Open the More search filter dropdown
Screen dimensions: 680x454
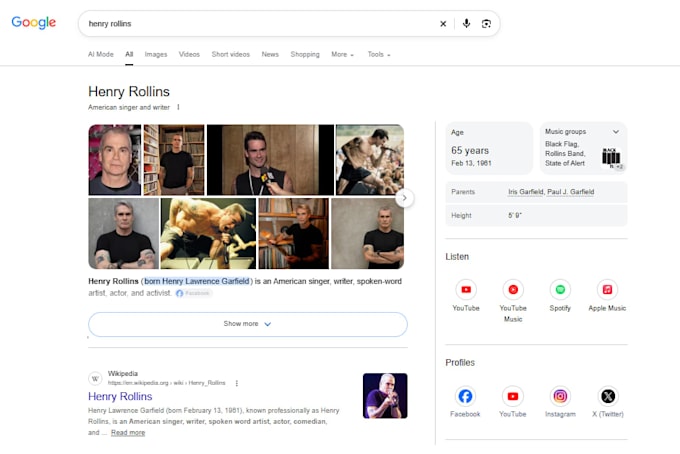[343, 55]
